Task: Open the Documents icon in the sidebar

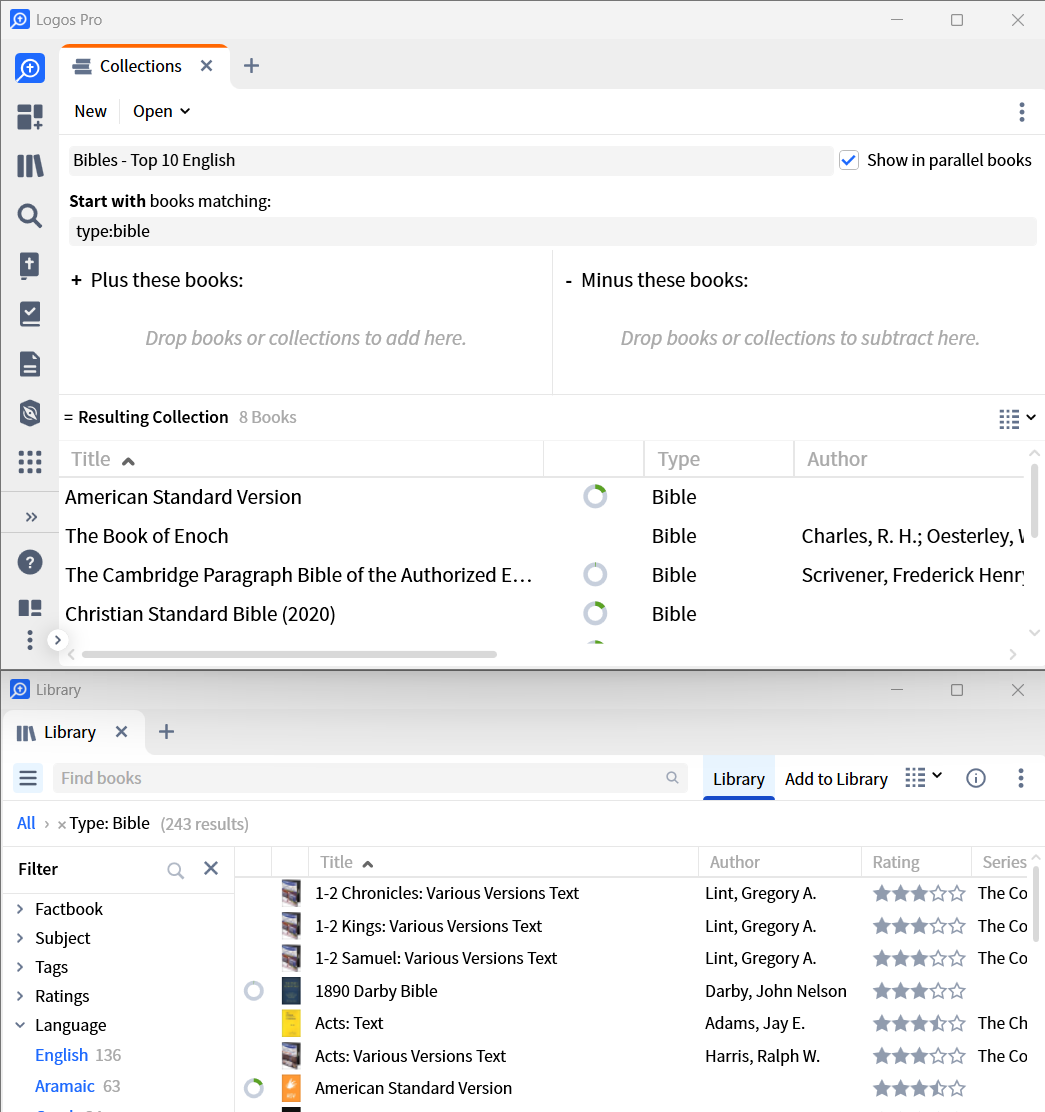Action: [x=29, y=363]
